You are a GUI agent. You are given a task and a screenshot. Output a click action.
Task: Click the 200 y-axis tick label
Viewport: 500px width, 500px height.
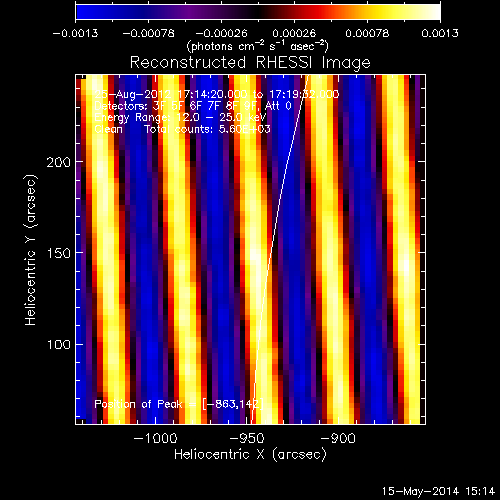(59, 162)
